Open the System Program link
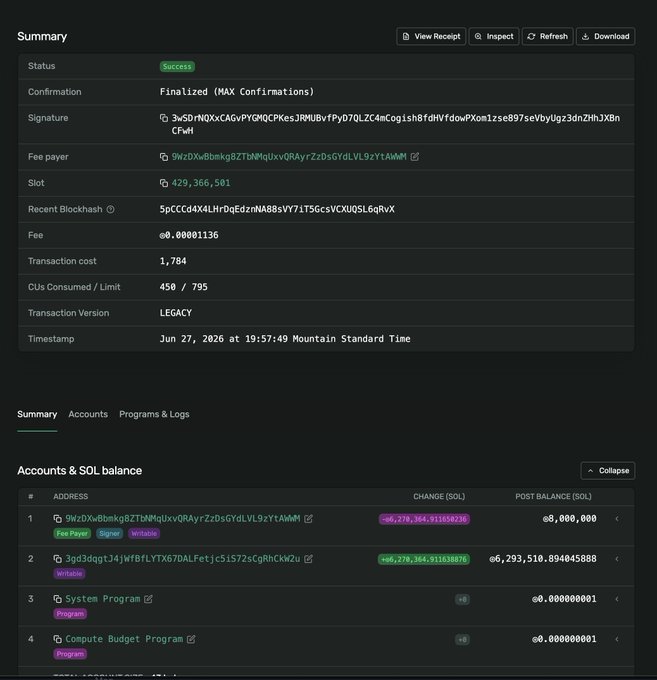The image size is (657, 680). point(103,599)
